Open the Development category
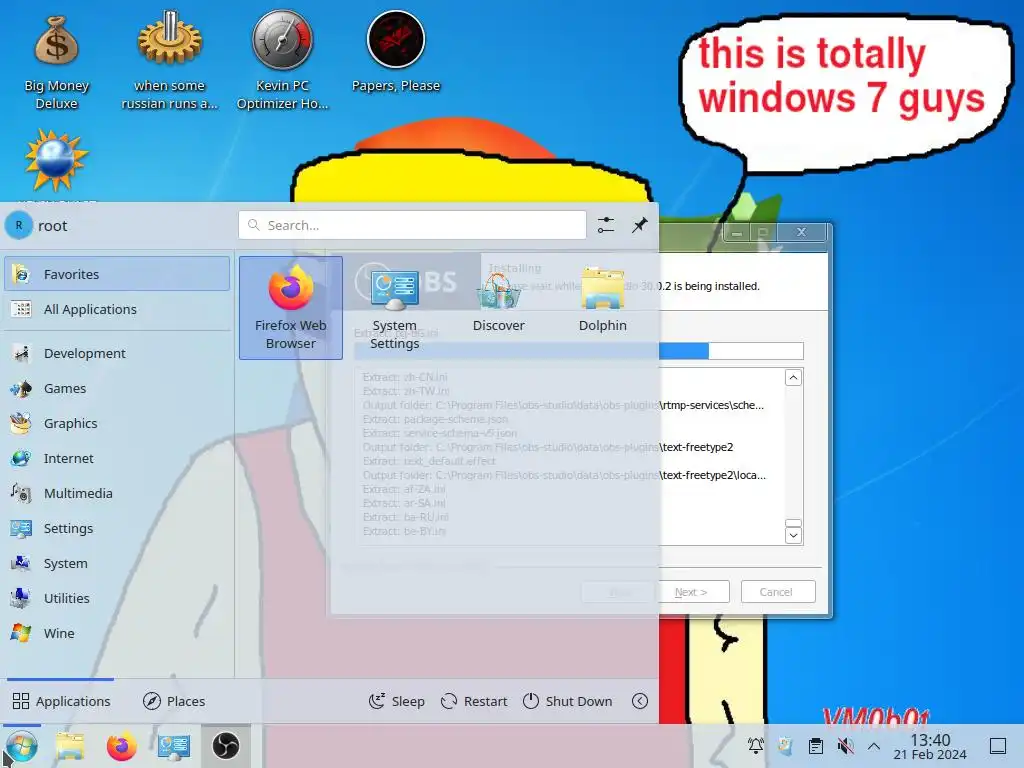Screen dimensions: 1024x768 [x=117, y=353]
